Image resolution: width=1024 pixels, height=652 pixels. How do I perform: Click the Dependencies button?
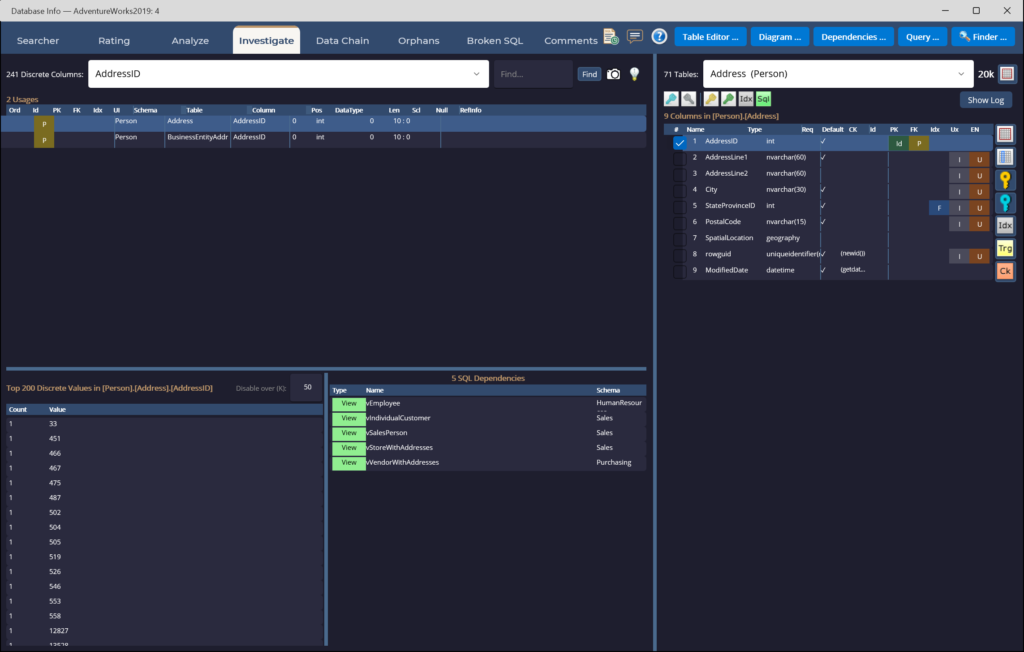853,37
